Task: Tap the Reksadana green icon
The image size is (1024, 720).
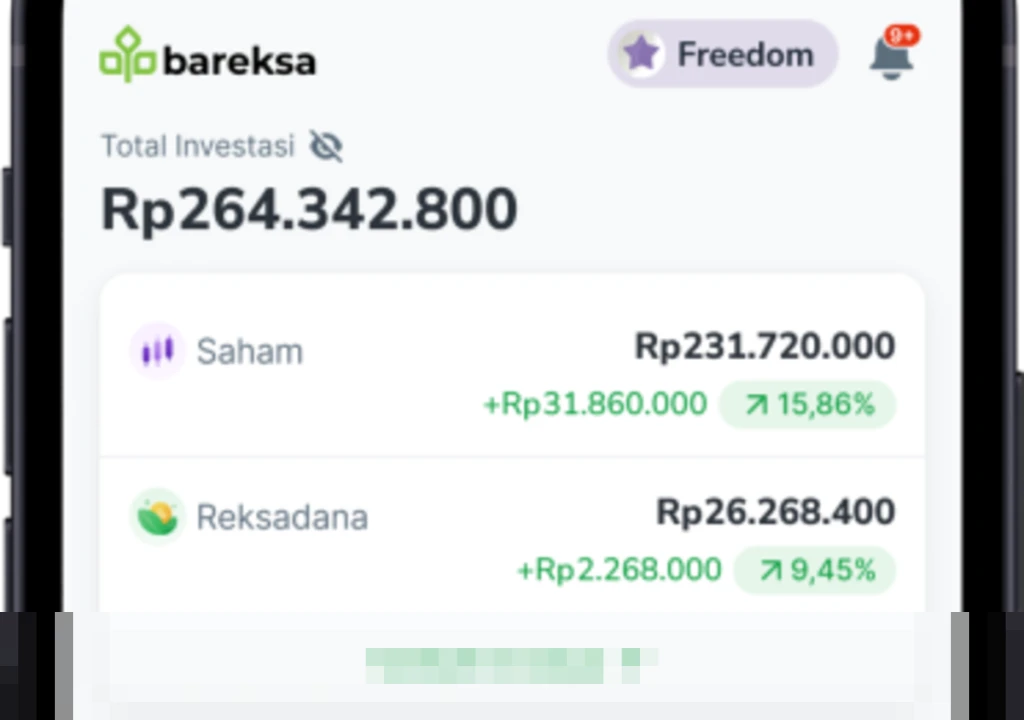Action: click(157, 516)
